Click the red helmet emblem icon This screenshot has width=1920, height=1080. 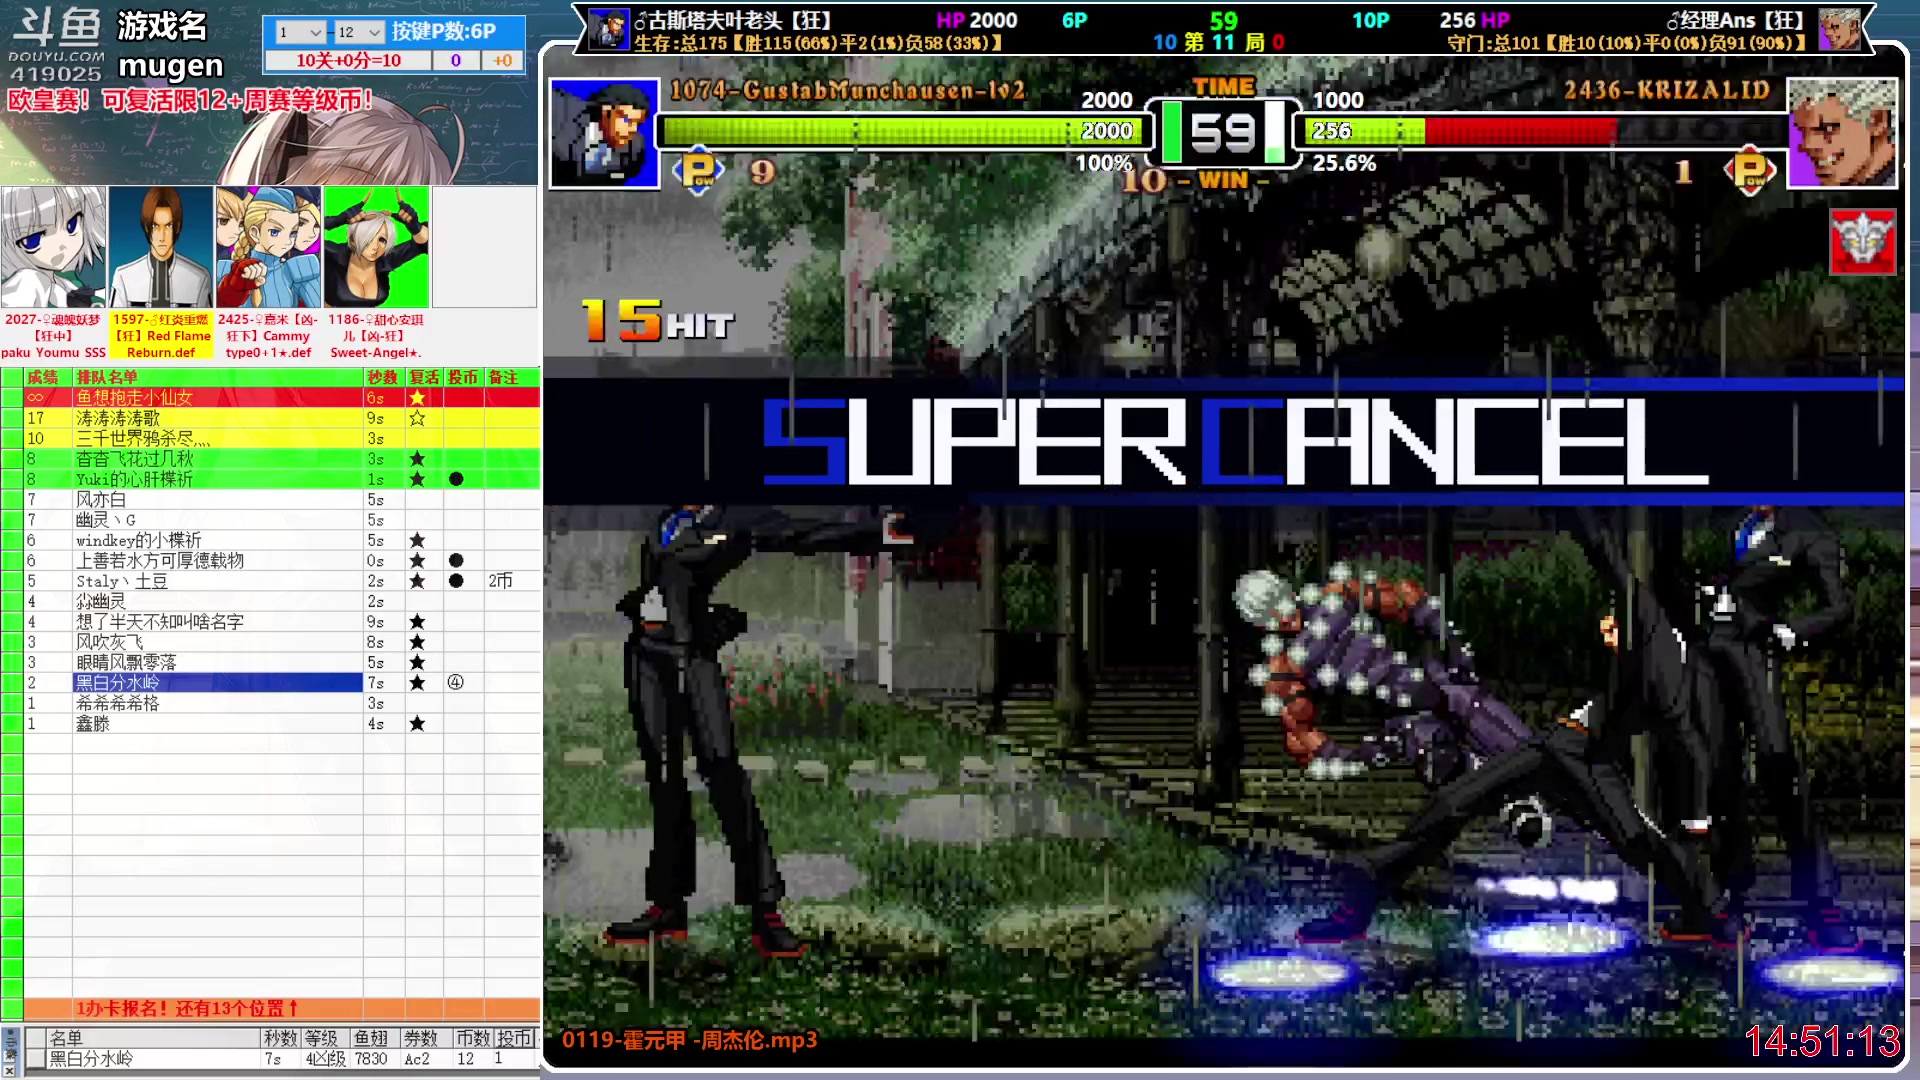click(x=1862, y=241)
